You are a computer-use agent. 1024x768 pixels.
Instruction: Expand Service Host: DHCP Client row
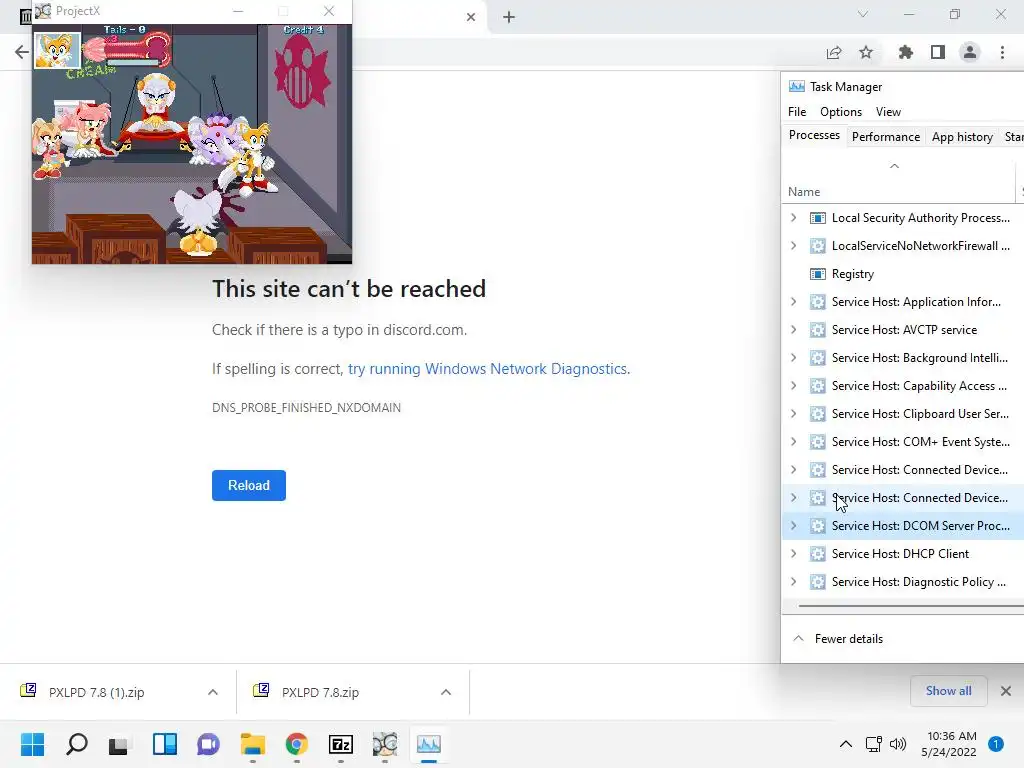pos(793,554)
